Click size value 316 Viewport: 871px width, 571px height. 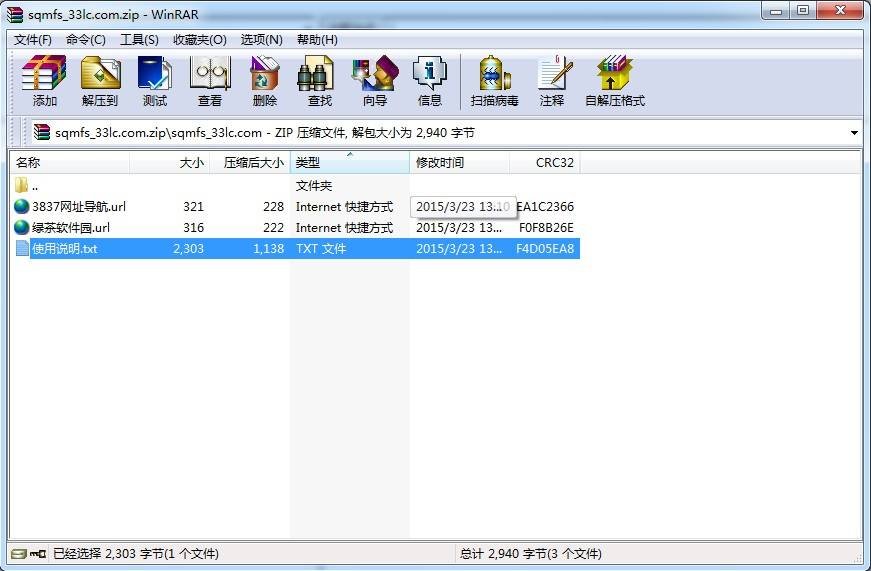coord(193,228)
